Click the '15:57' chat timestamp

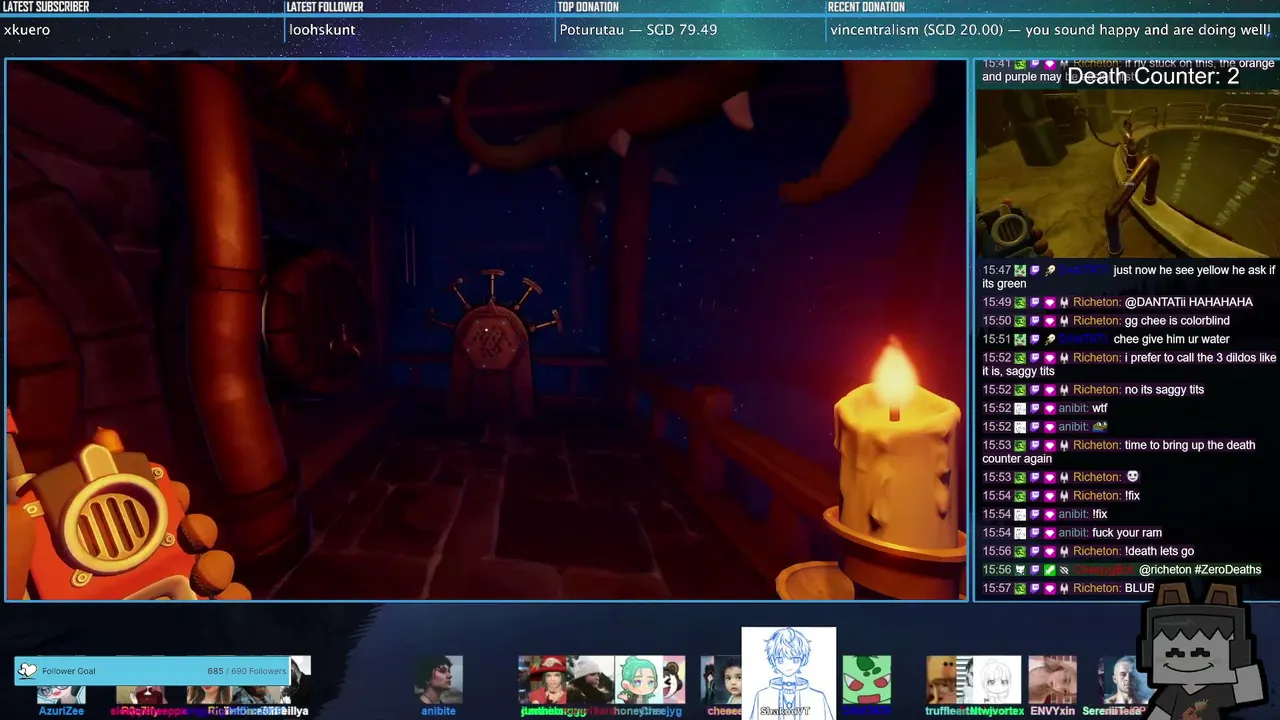pos(997,589)
